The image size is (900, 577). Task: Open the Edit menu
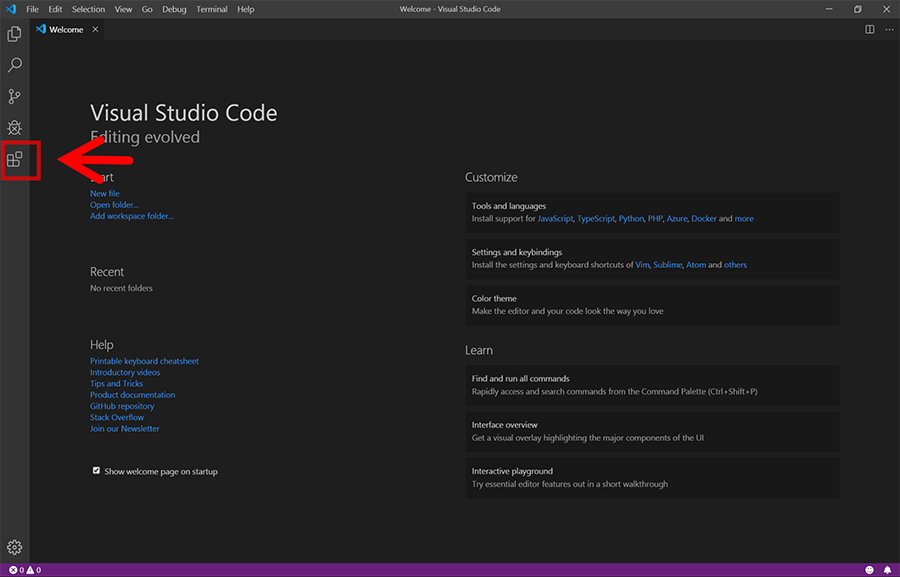(55, 9)
